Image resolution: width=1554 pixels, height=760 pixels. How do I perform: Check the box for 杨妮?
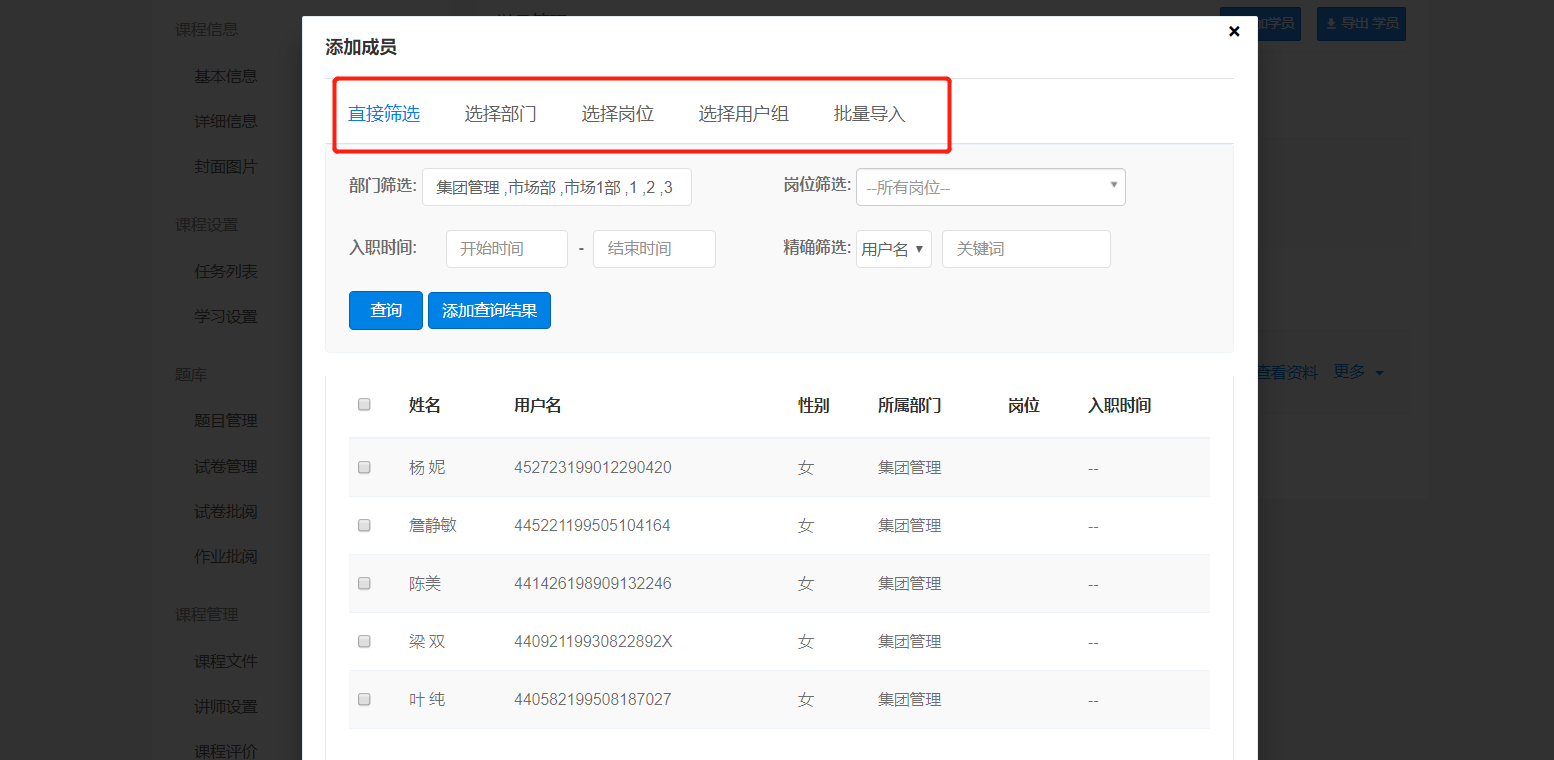364,467
